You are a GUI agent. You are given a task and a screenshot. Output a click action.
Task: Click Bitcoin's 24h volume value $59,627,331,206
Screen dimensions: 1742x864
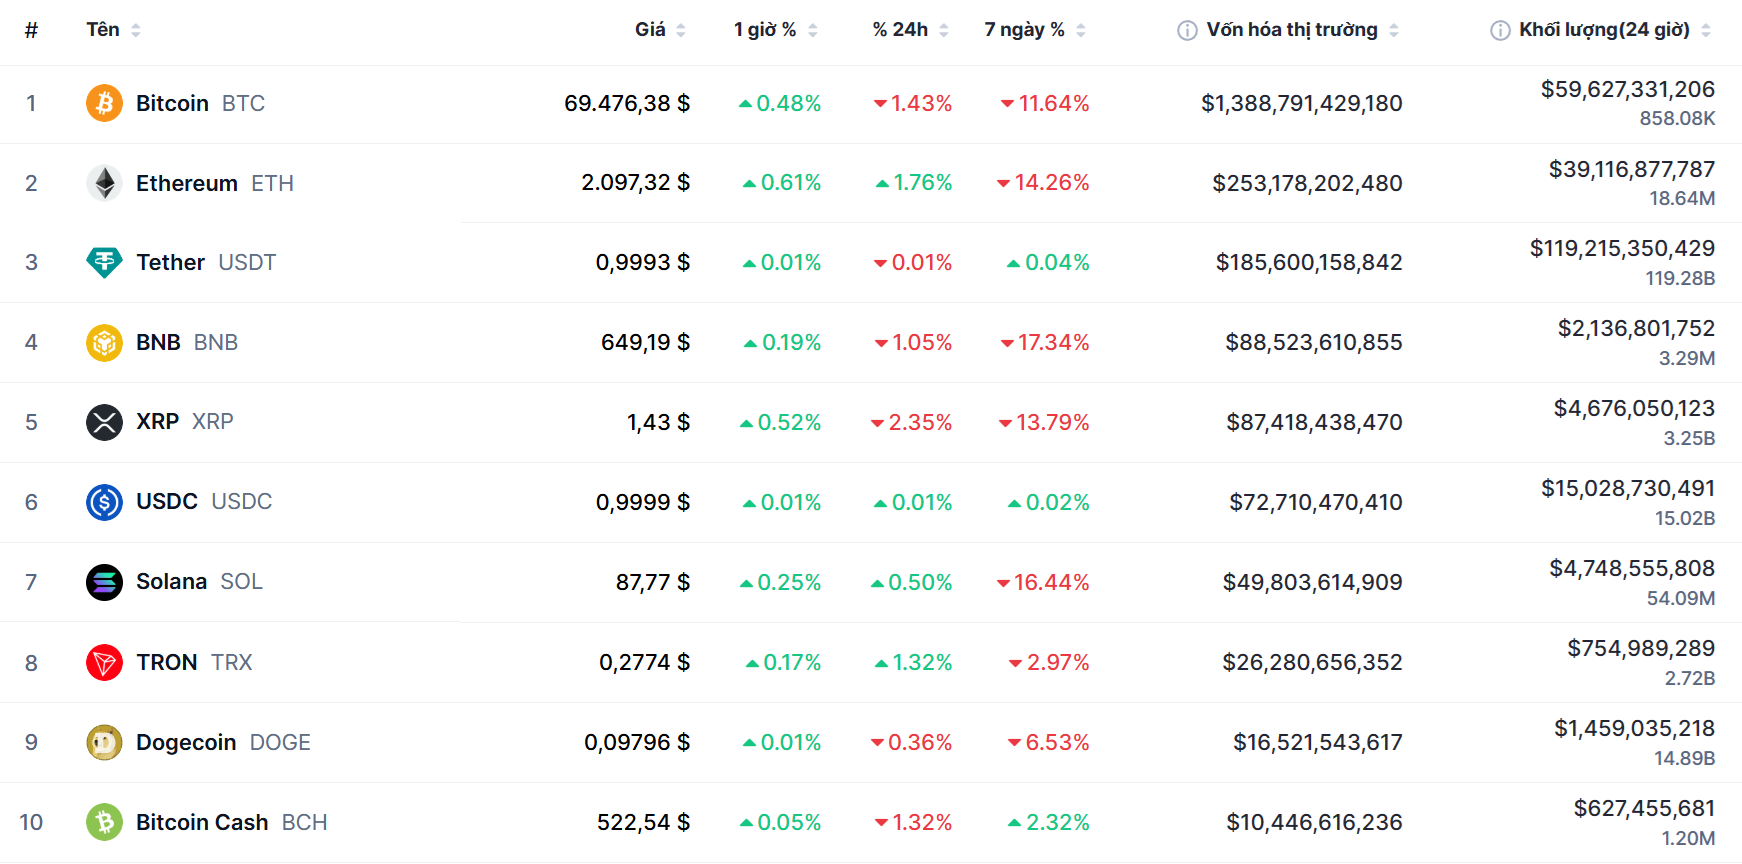tap(1627, 89)
